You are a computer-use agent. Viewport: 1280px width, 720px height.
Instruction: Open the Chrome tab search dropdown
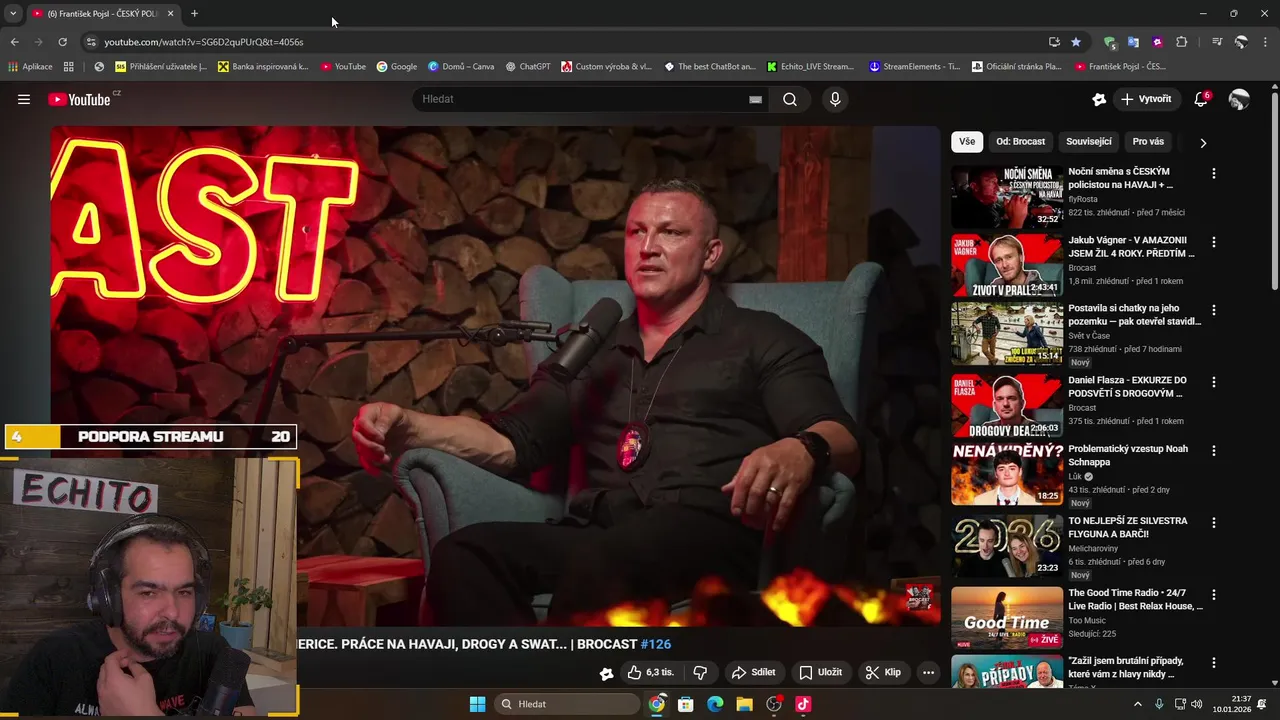pyautogui.click(x=13, y=13)
